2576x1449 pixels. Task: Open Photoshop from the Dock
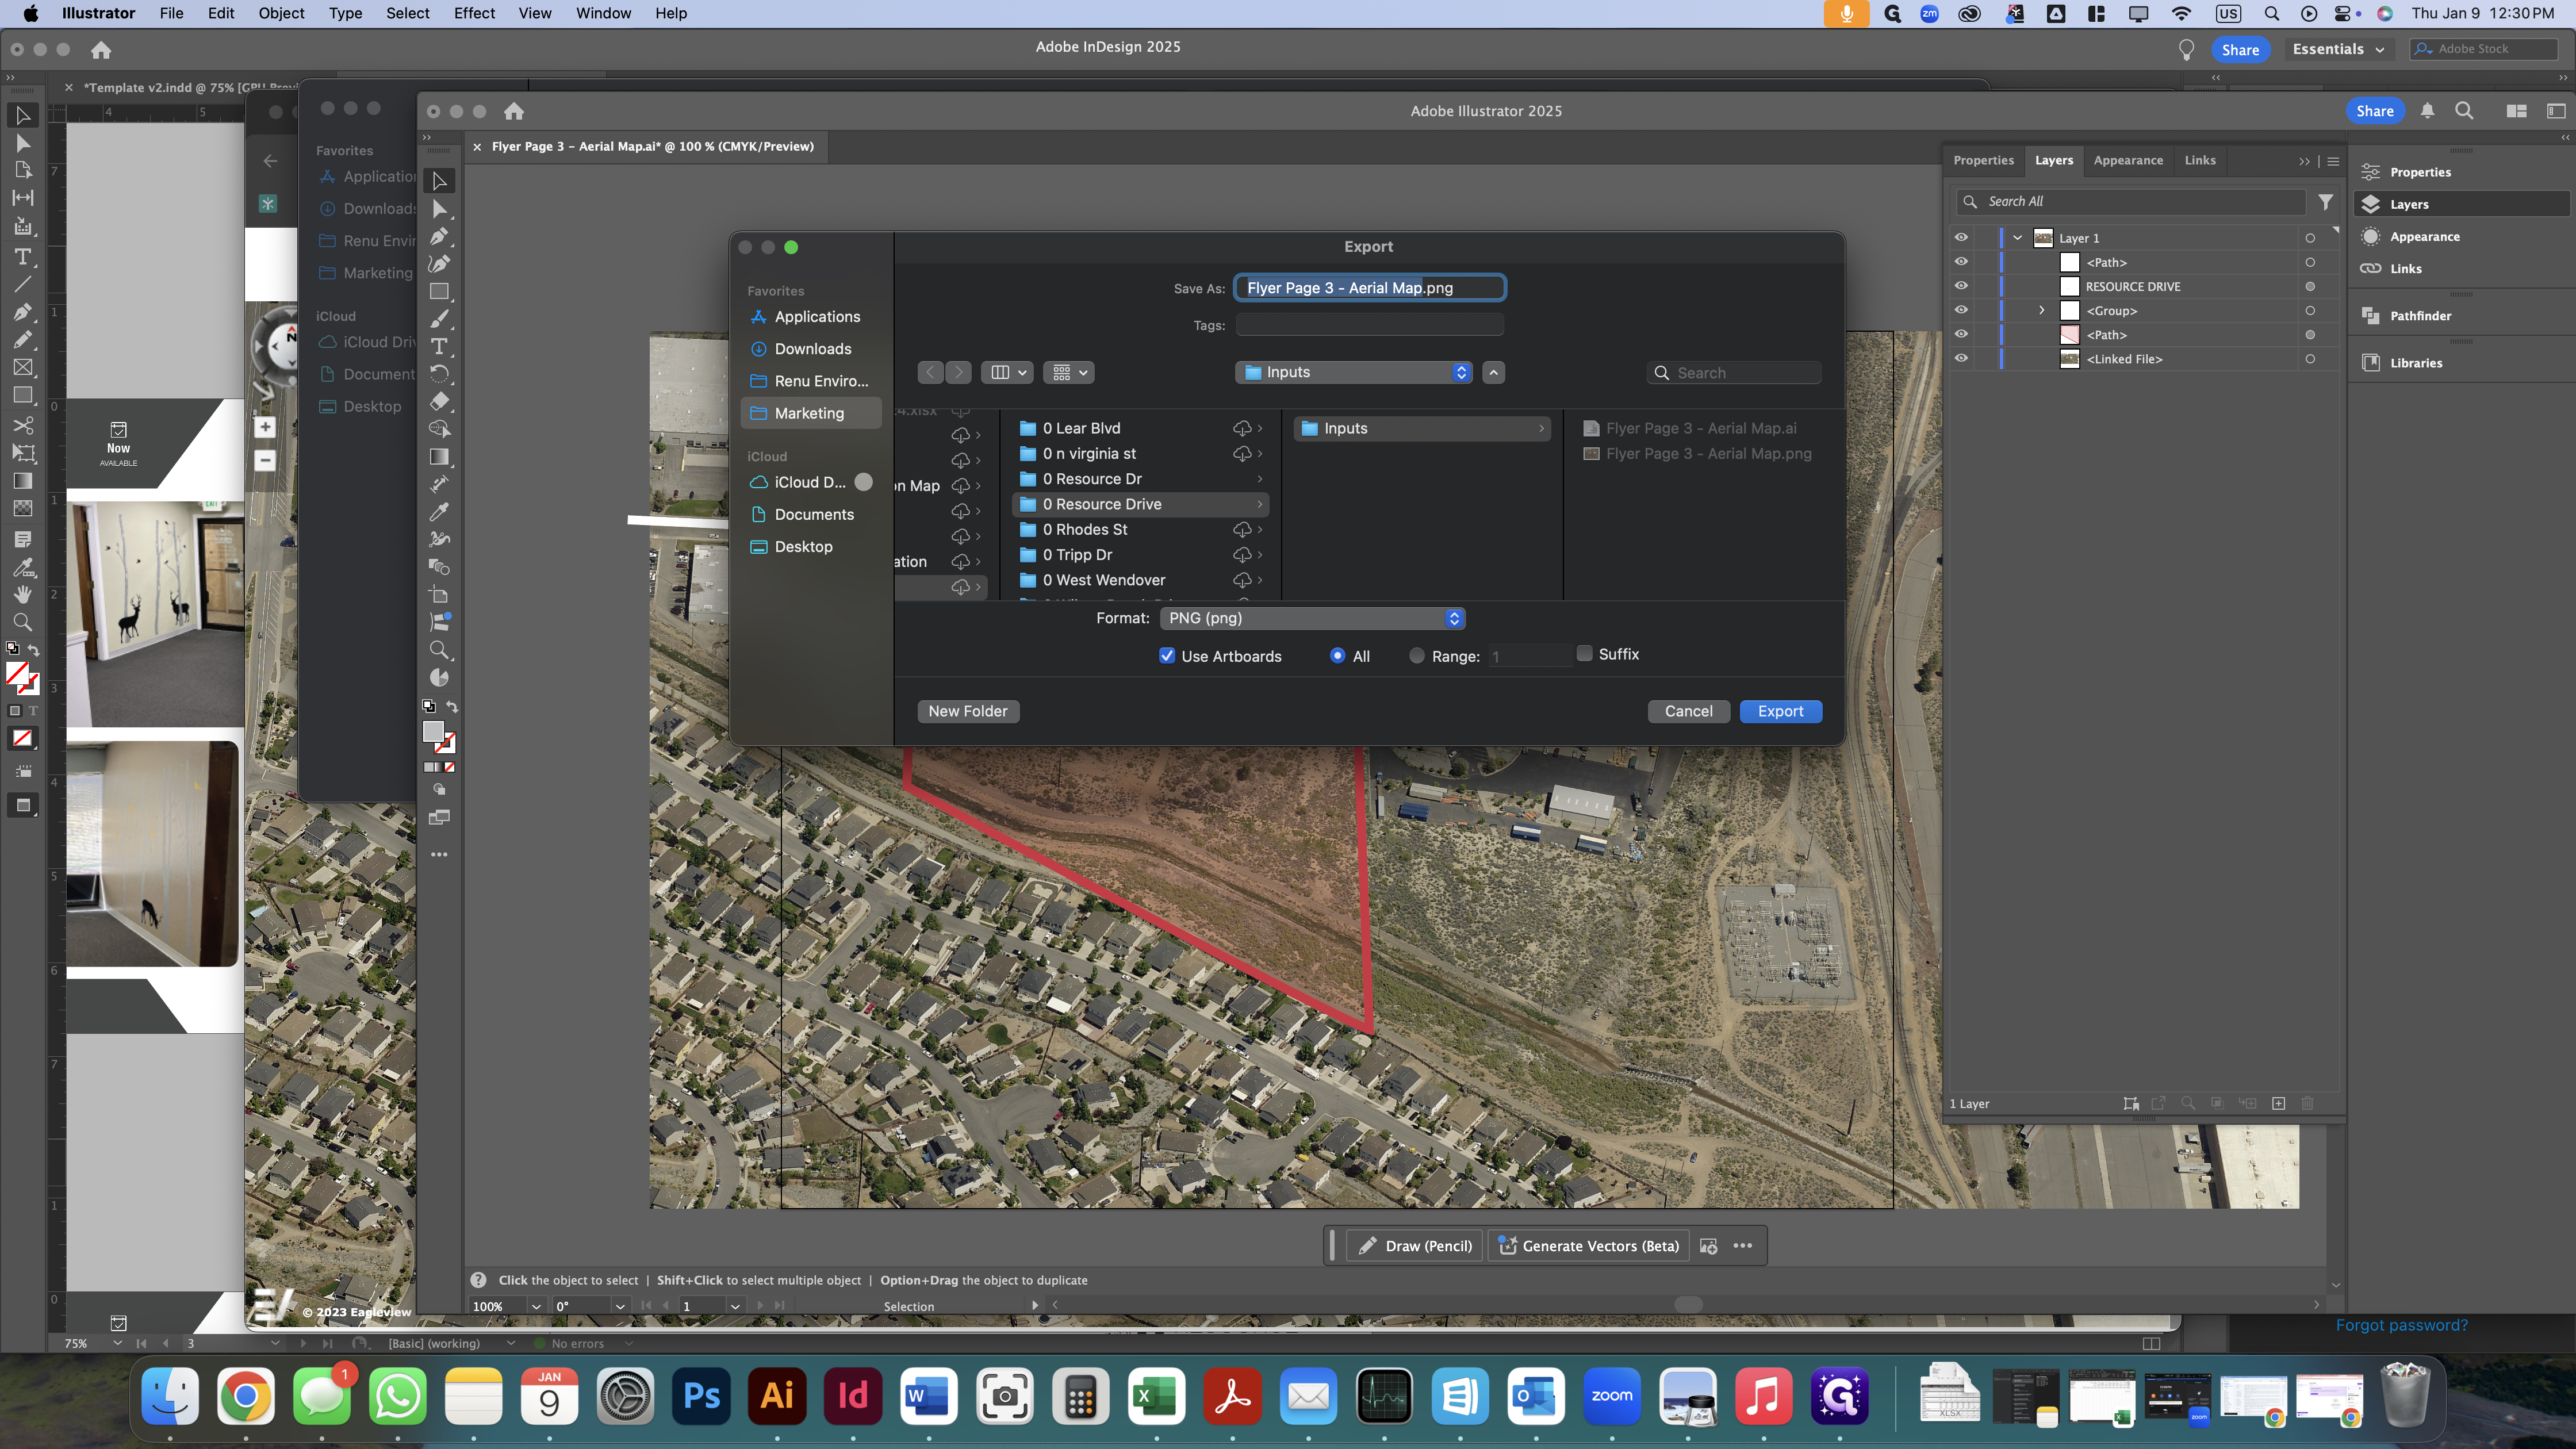pyautogui.click(x=701, y=1396)
